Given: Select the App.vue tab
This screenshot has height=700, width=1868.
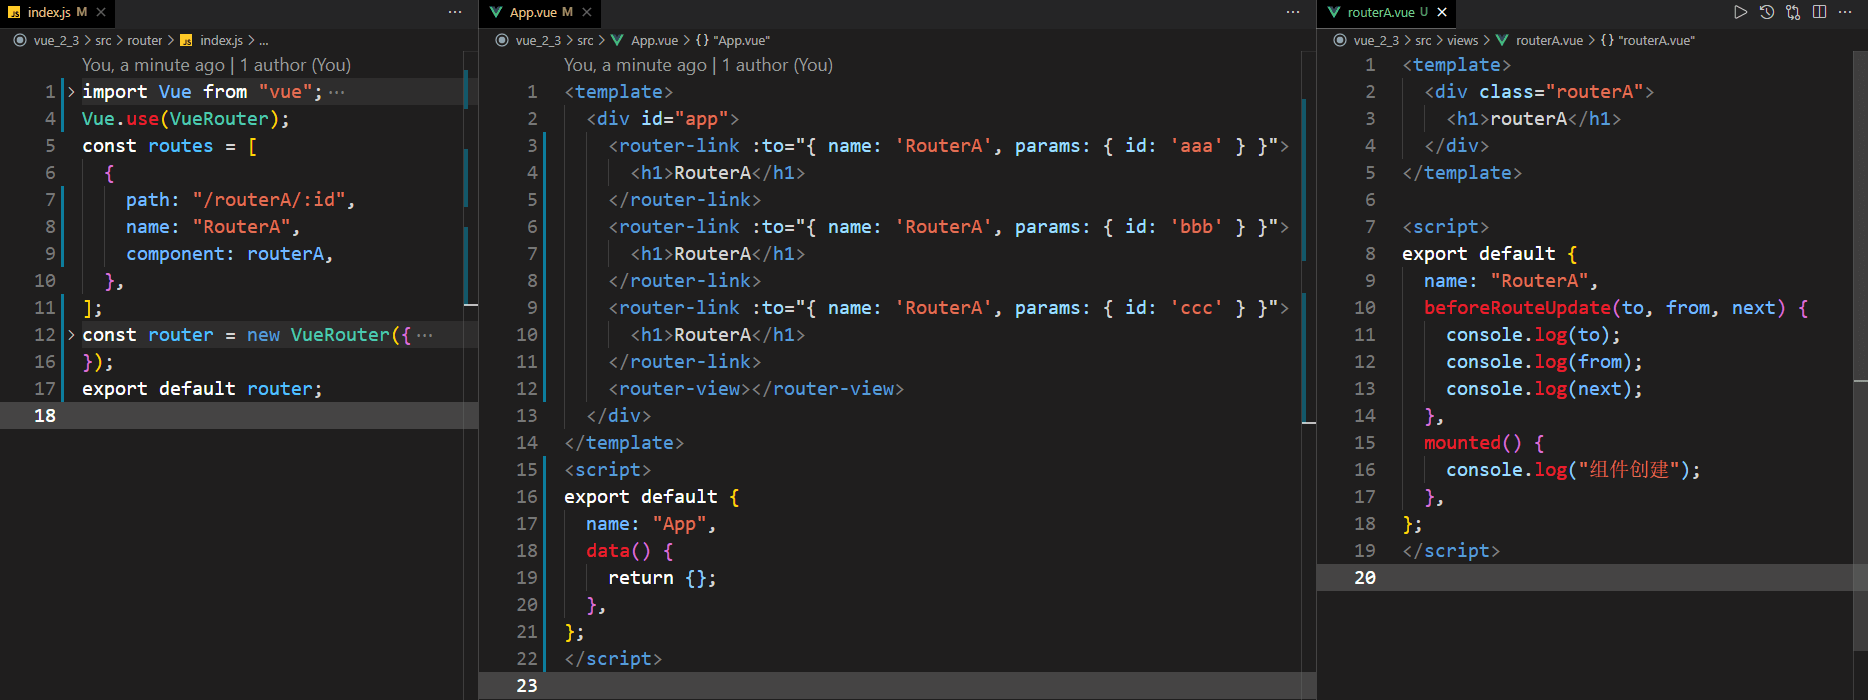Looking at the screenshot, I should click(540, 12).
